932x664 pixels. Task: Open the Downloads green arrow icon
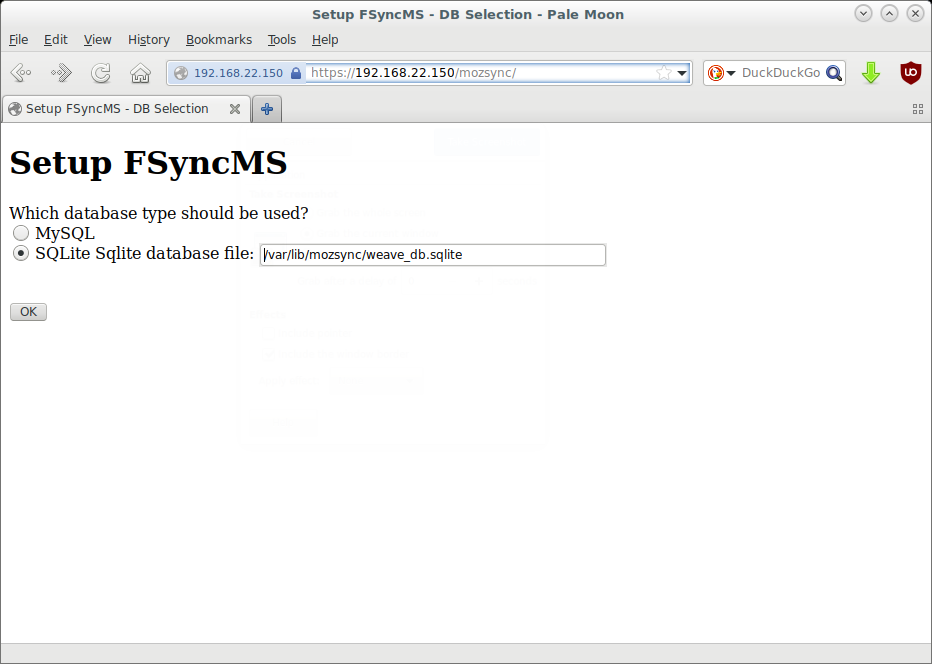pos(871,73)
